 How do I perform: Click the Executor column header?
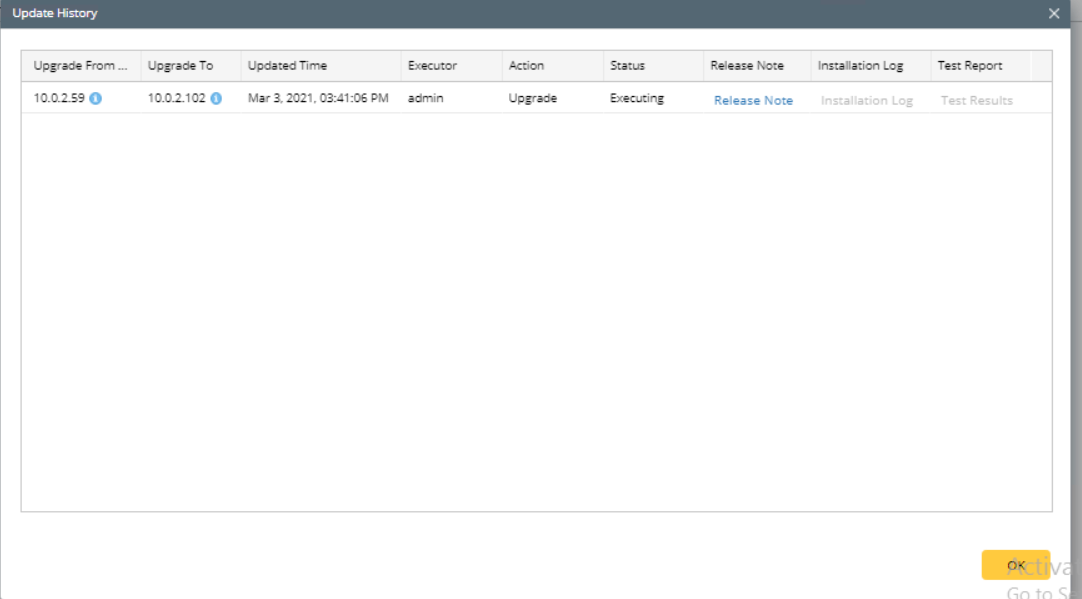click(451, 66)
